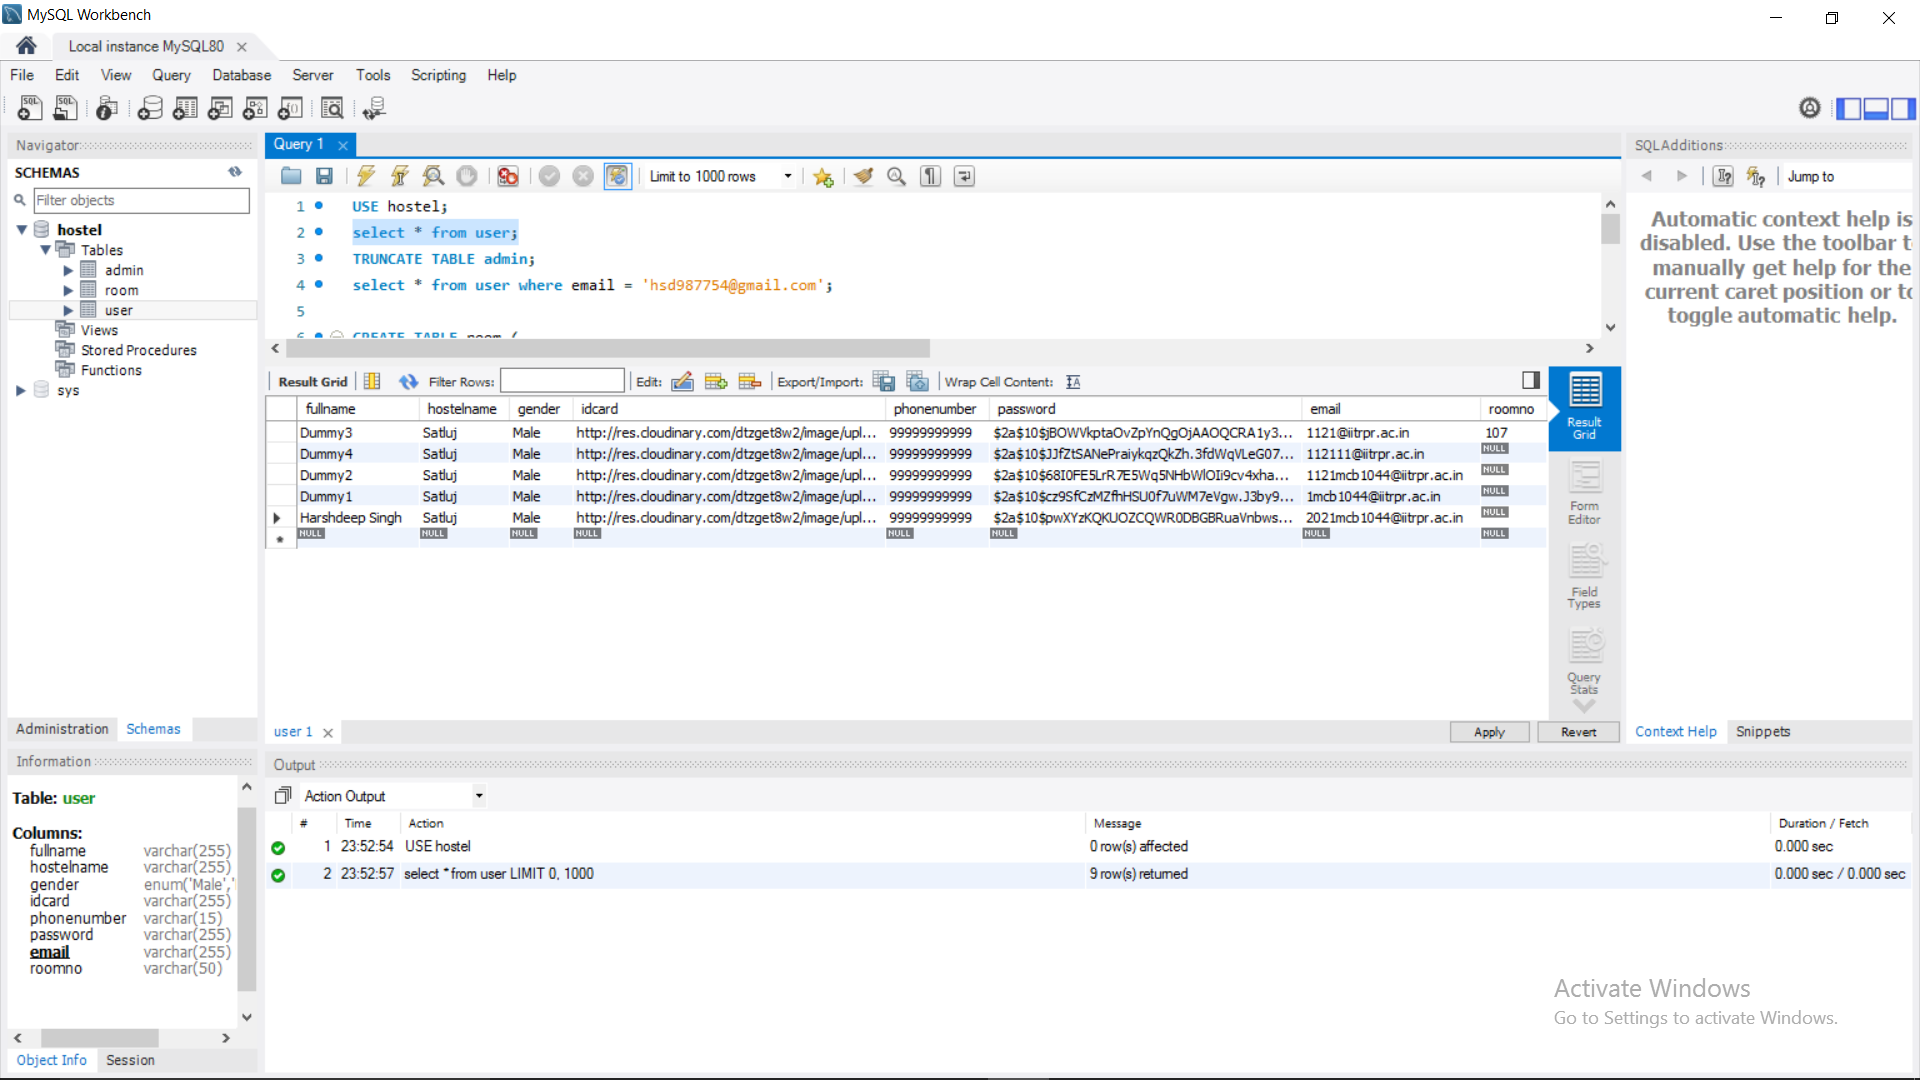Collapse the hostel schema
This screenshot has height=1080, width=1920.
[21, 230]
